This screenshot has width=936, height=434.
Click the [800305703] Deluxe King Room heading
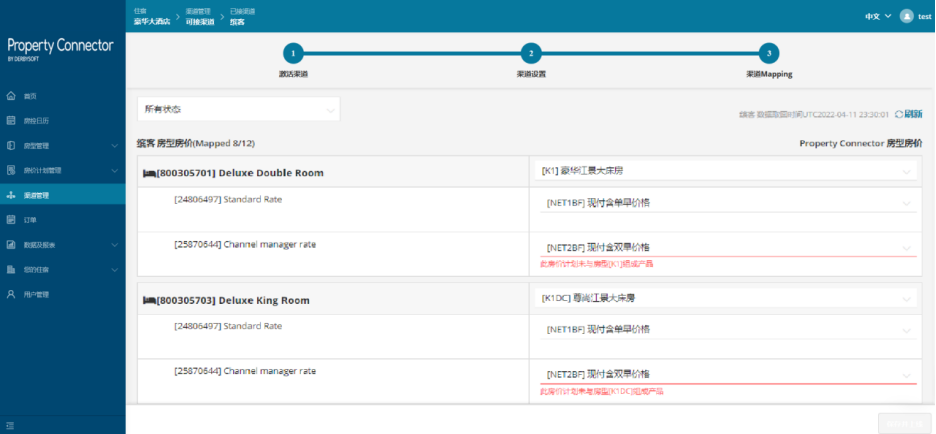click(233, 300)
